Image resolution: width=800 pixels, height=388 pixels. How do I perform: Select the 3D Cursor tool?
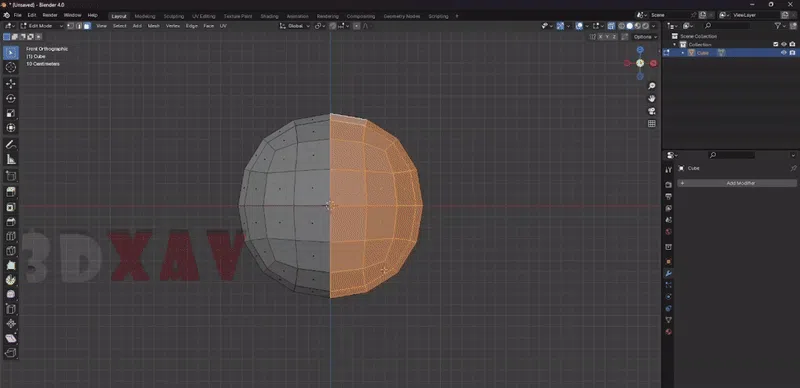click(11, 67)
